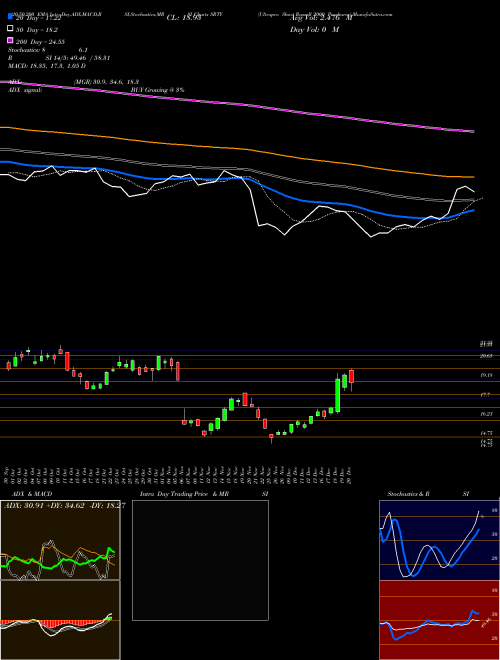Click the '30 Sep' first date axis label
500x660 pixels.
click(7, 475)
